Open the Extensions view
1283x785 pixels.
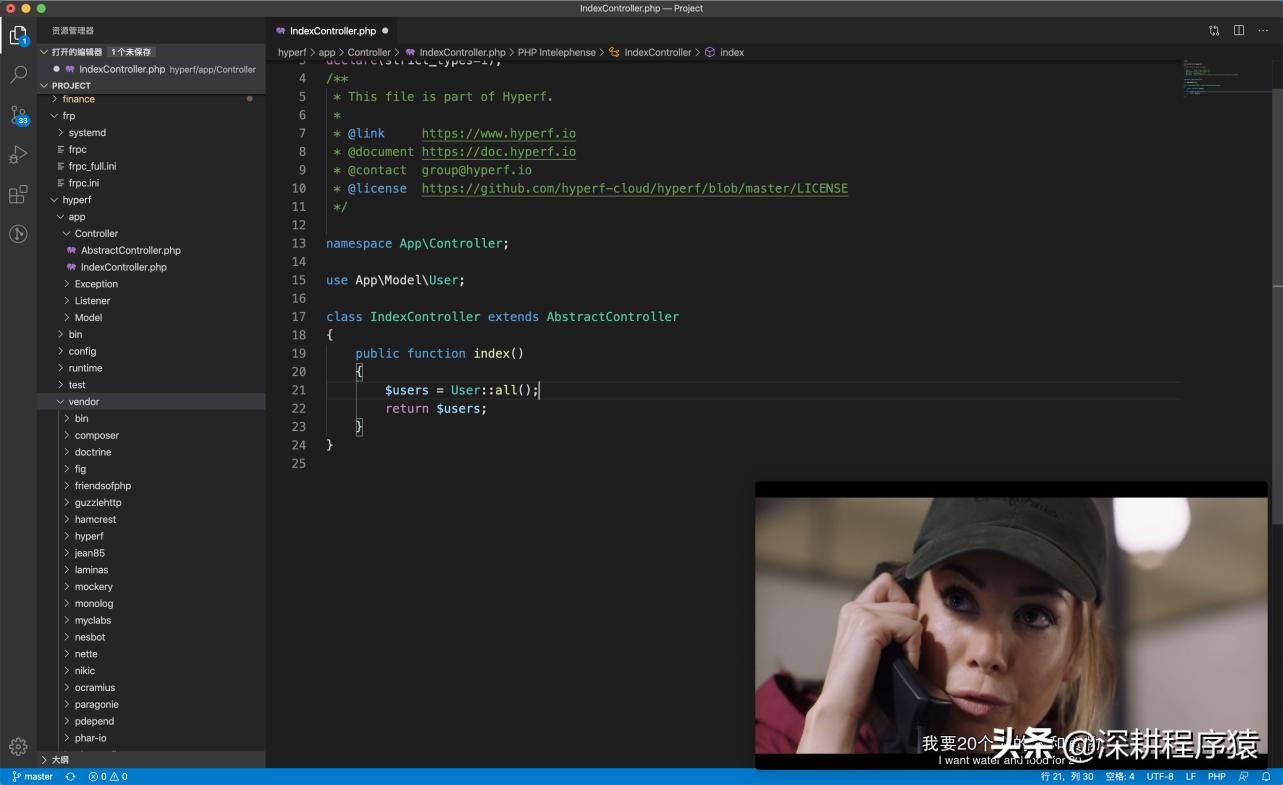coord(18,195)
